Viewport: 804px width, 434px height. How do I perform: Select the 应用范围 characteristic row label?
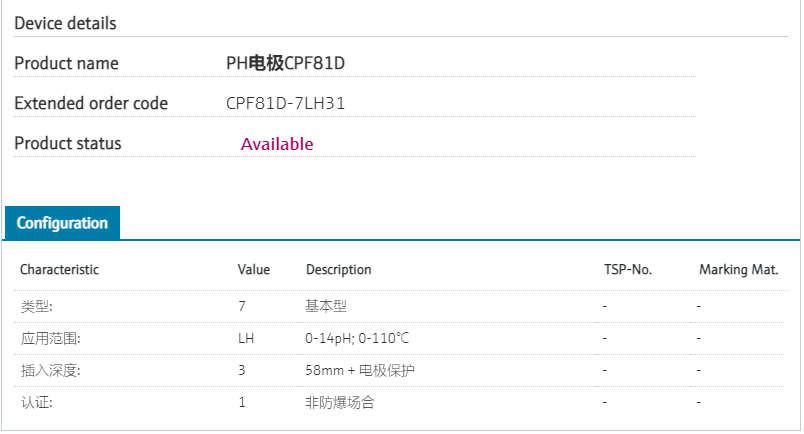click(x=50, y=338)
